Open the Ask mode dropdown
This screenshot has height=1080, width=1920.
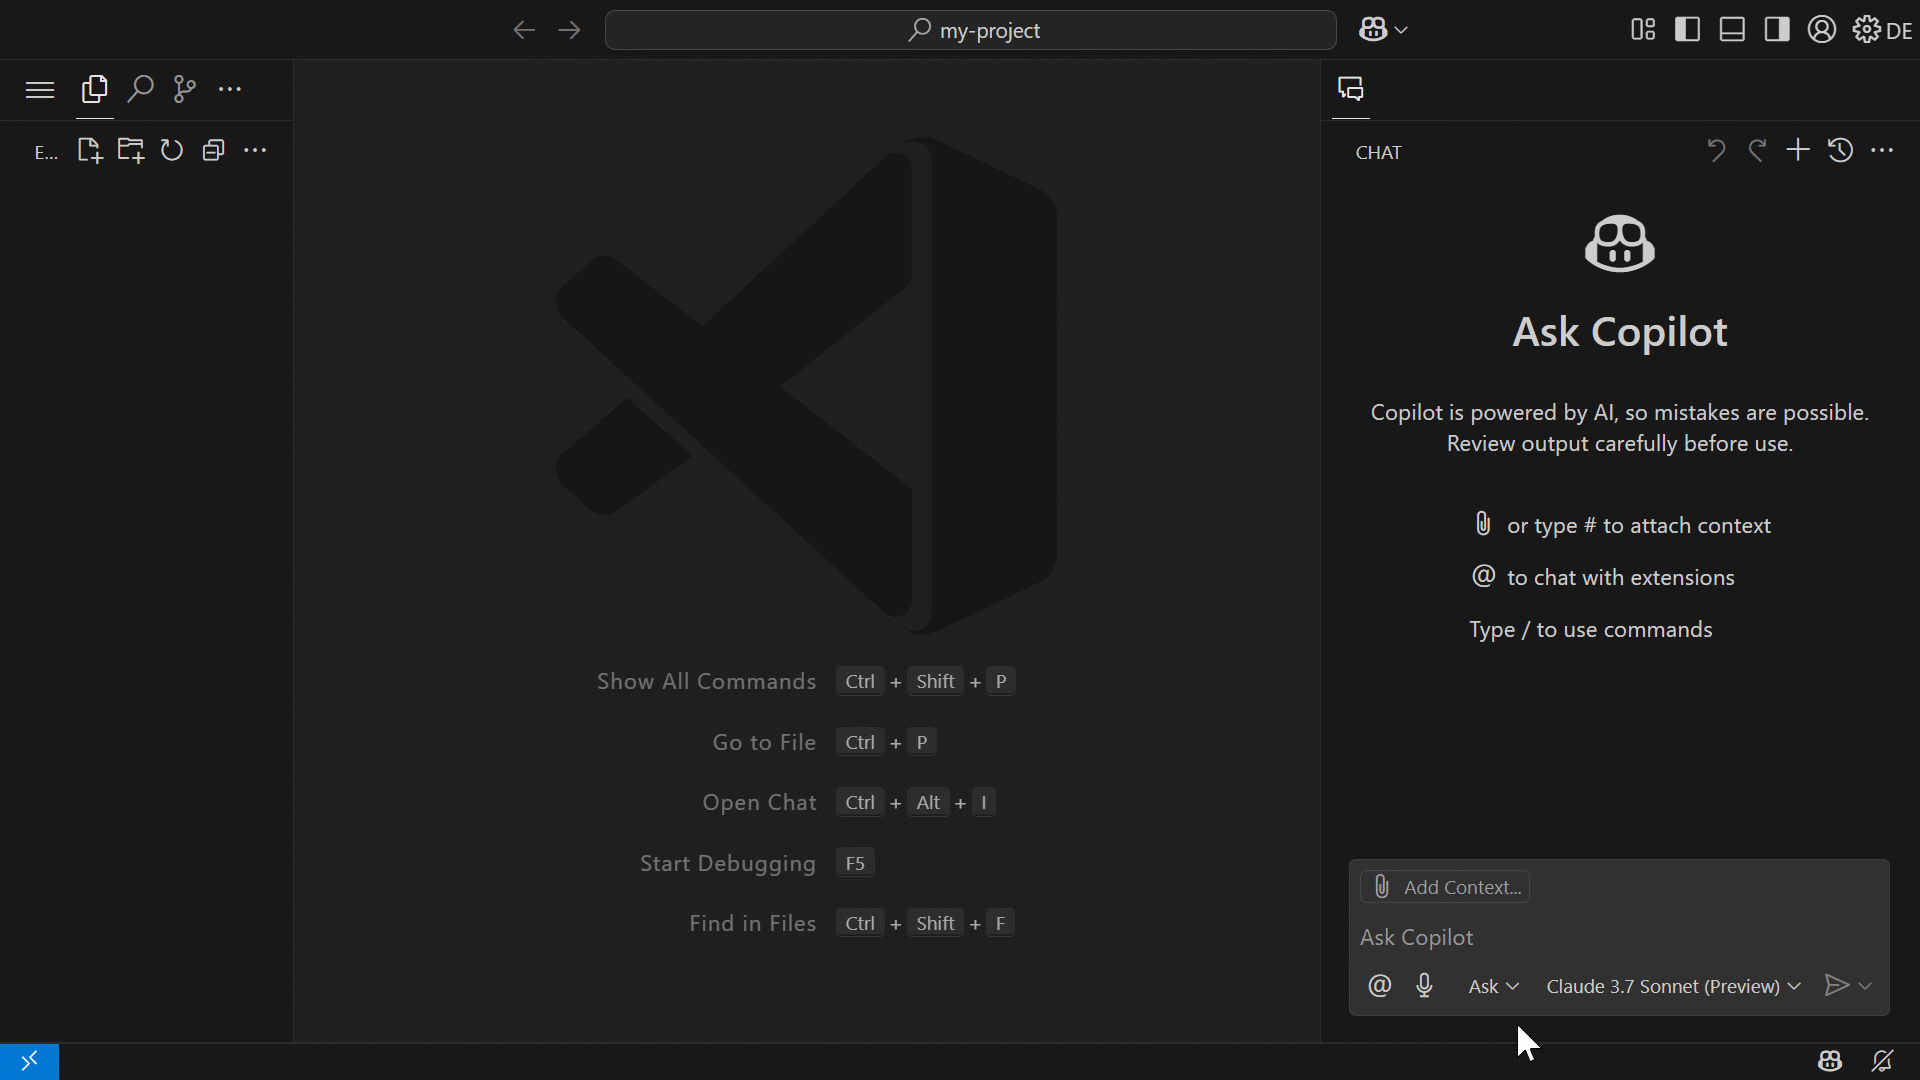1492,986
